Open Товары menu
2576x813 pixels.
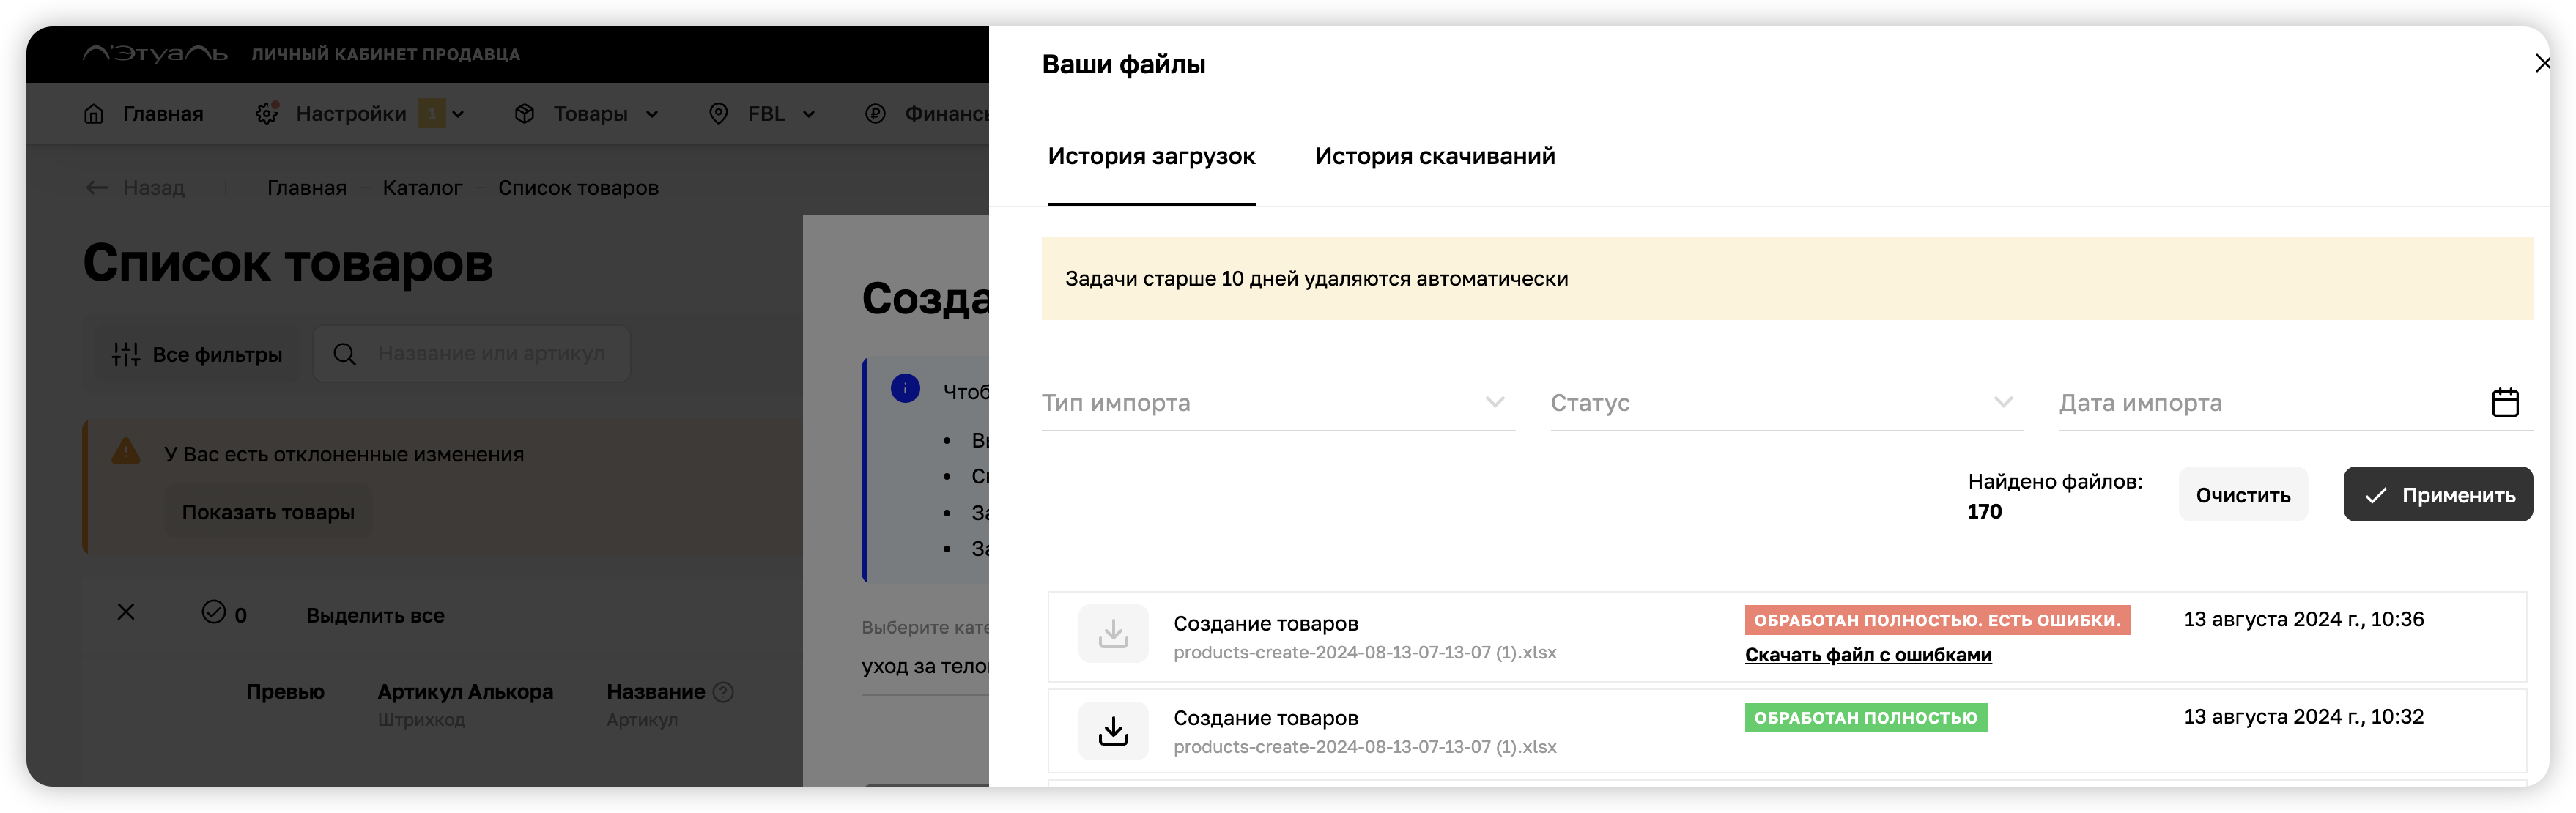590,114
